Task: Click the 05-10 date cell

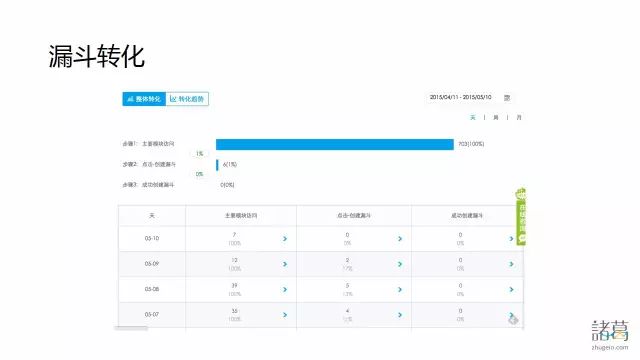Action: [x=152, y=238]
